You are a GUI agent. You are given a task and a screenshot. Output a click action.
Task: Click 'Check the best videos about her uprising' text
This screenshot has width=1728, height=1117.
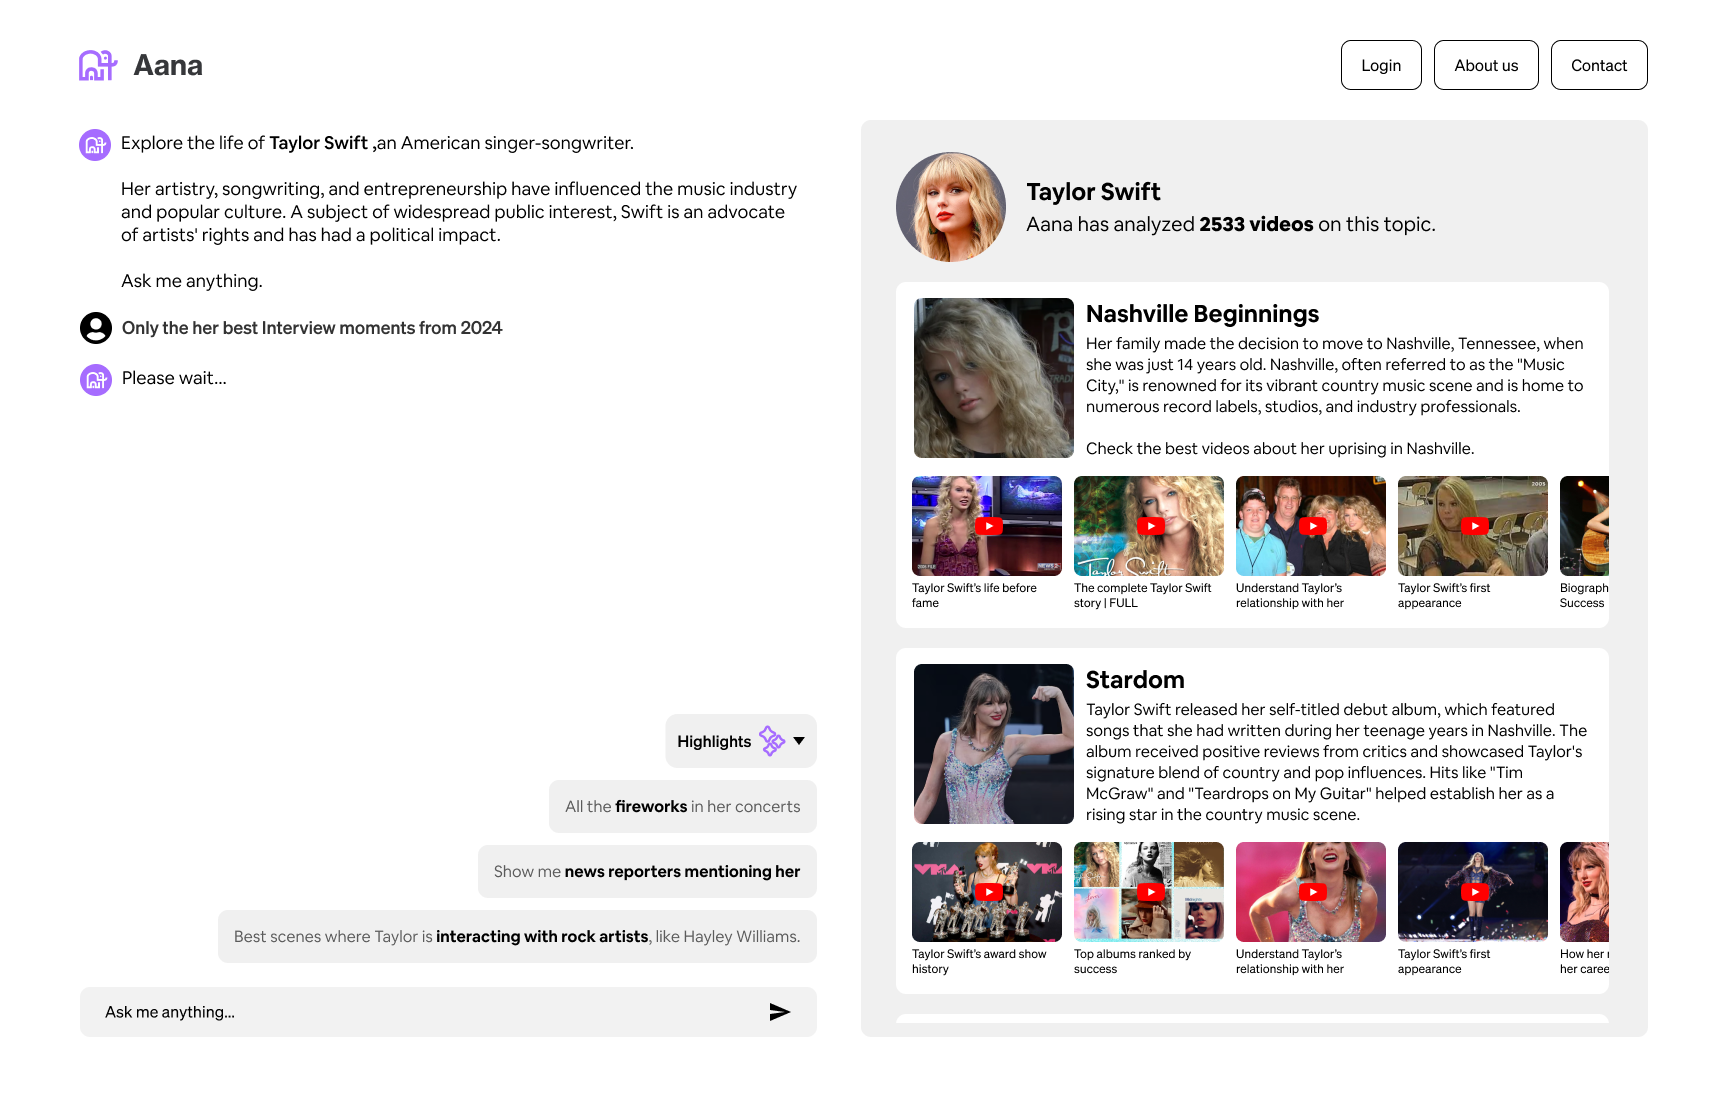[x=1280, y=449]
